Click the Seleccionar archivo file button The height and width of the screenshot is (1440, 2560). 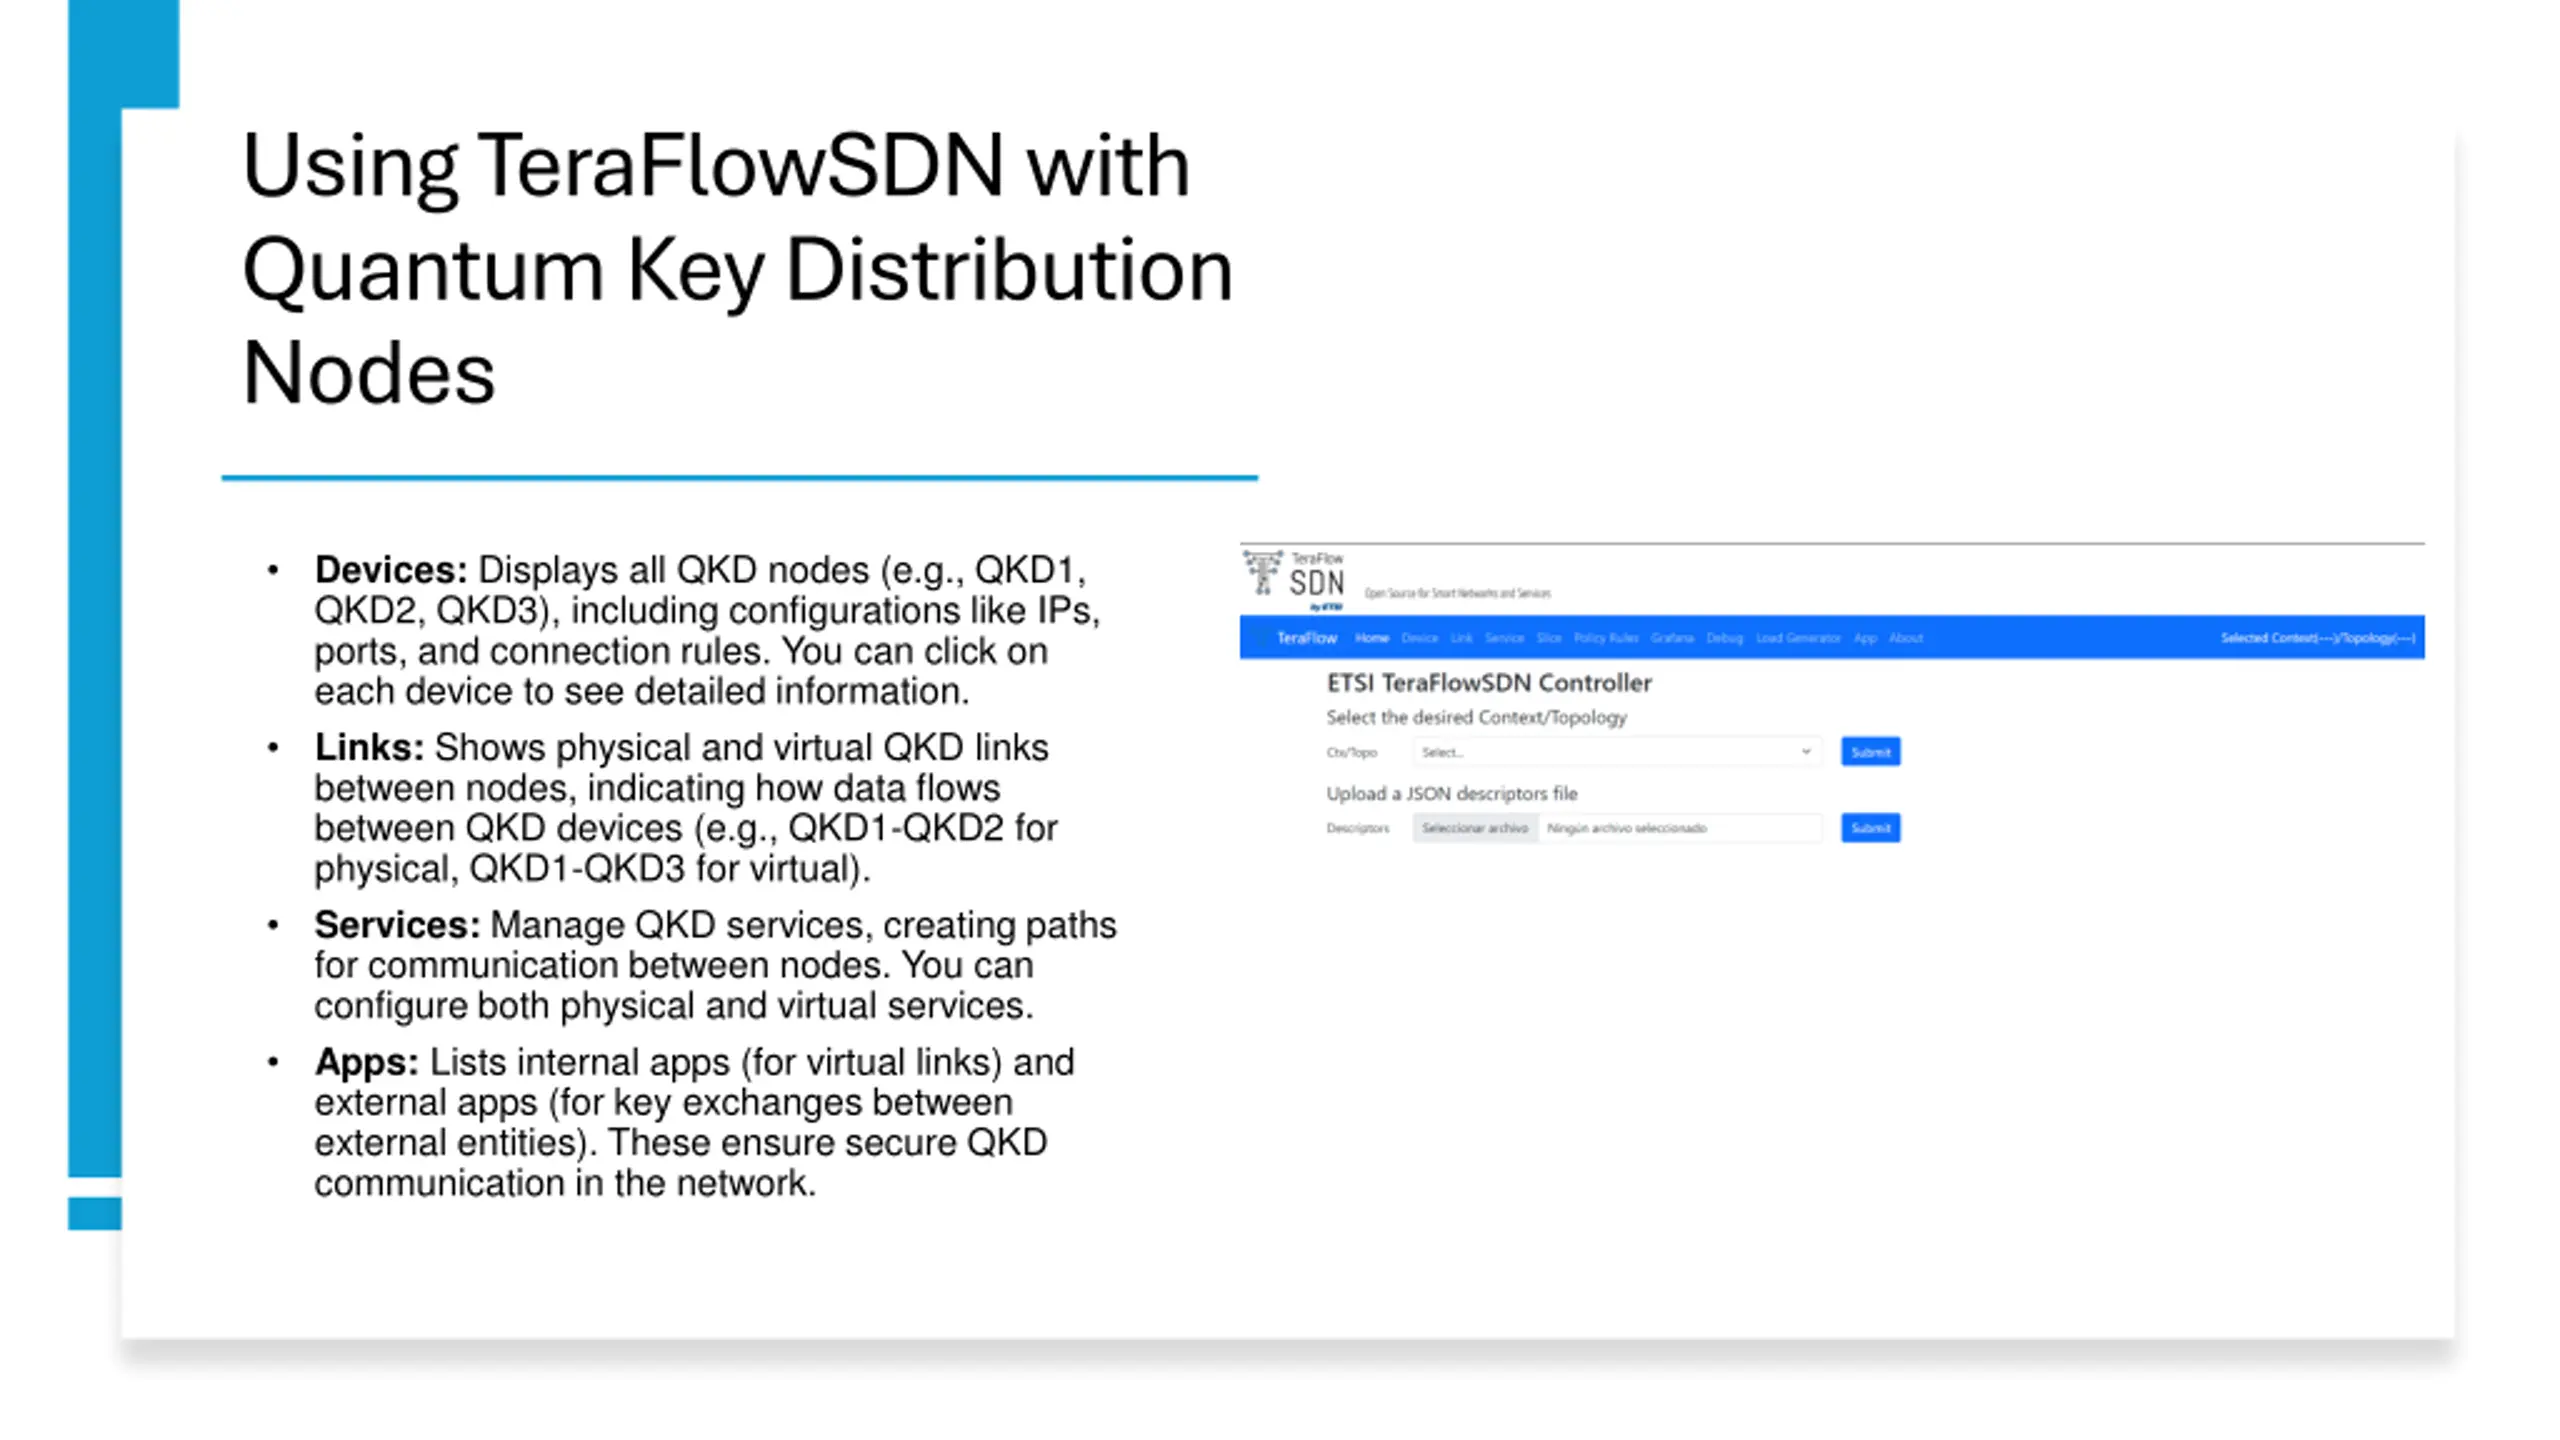tap(1475, 828)
